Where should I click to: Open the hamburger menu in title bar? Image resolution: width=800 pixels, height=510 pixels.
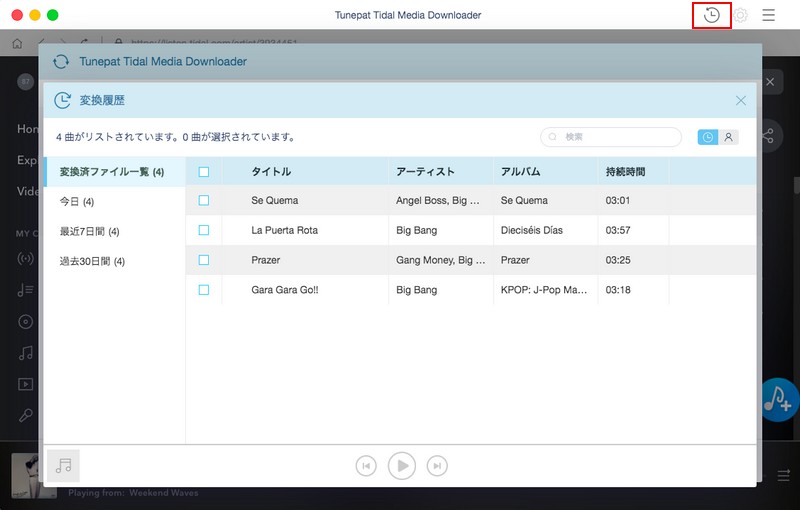(768, 15)
